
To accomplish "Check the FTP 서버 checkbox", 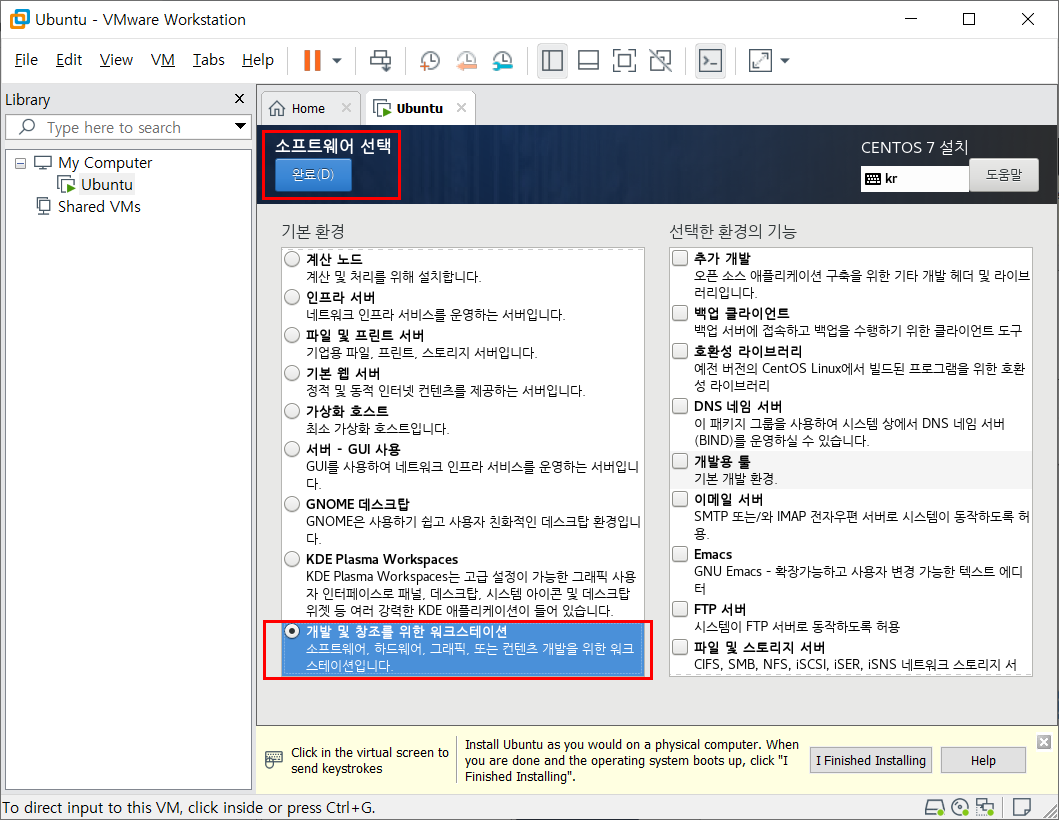I will 680,609.
